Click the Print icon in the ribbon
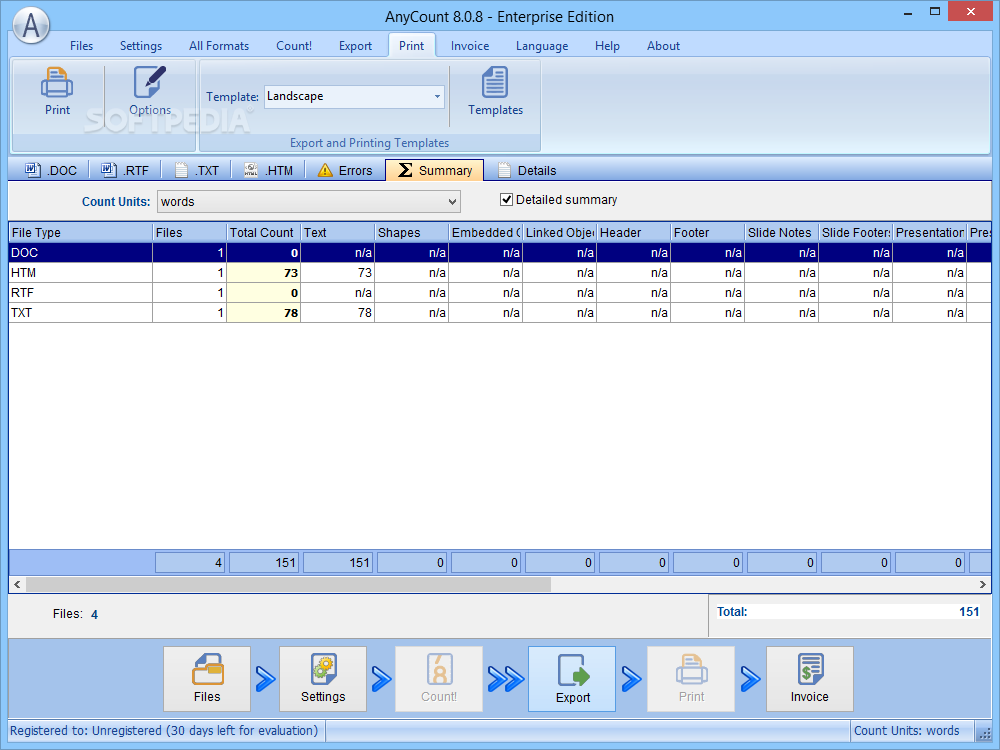This screenshot has height=750, width=1000. coord(57,92)
